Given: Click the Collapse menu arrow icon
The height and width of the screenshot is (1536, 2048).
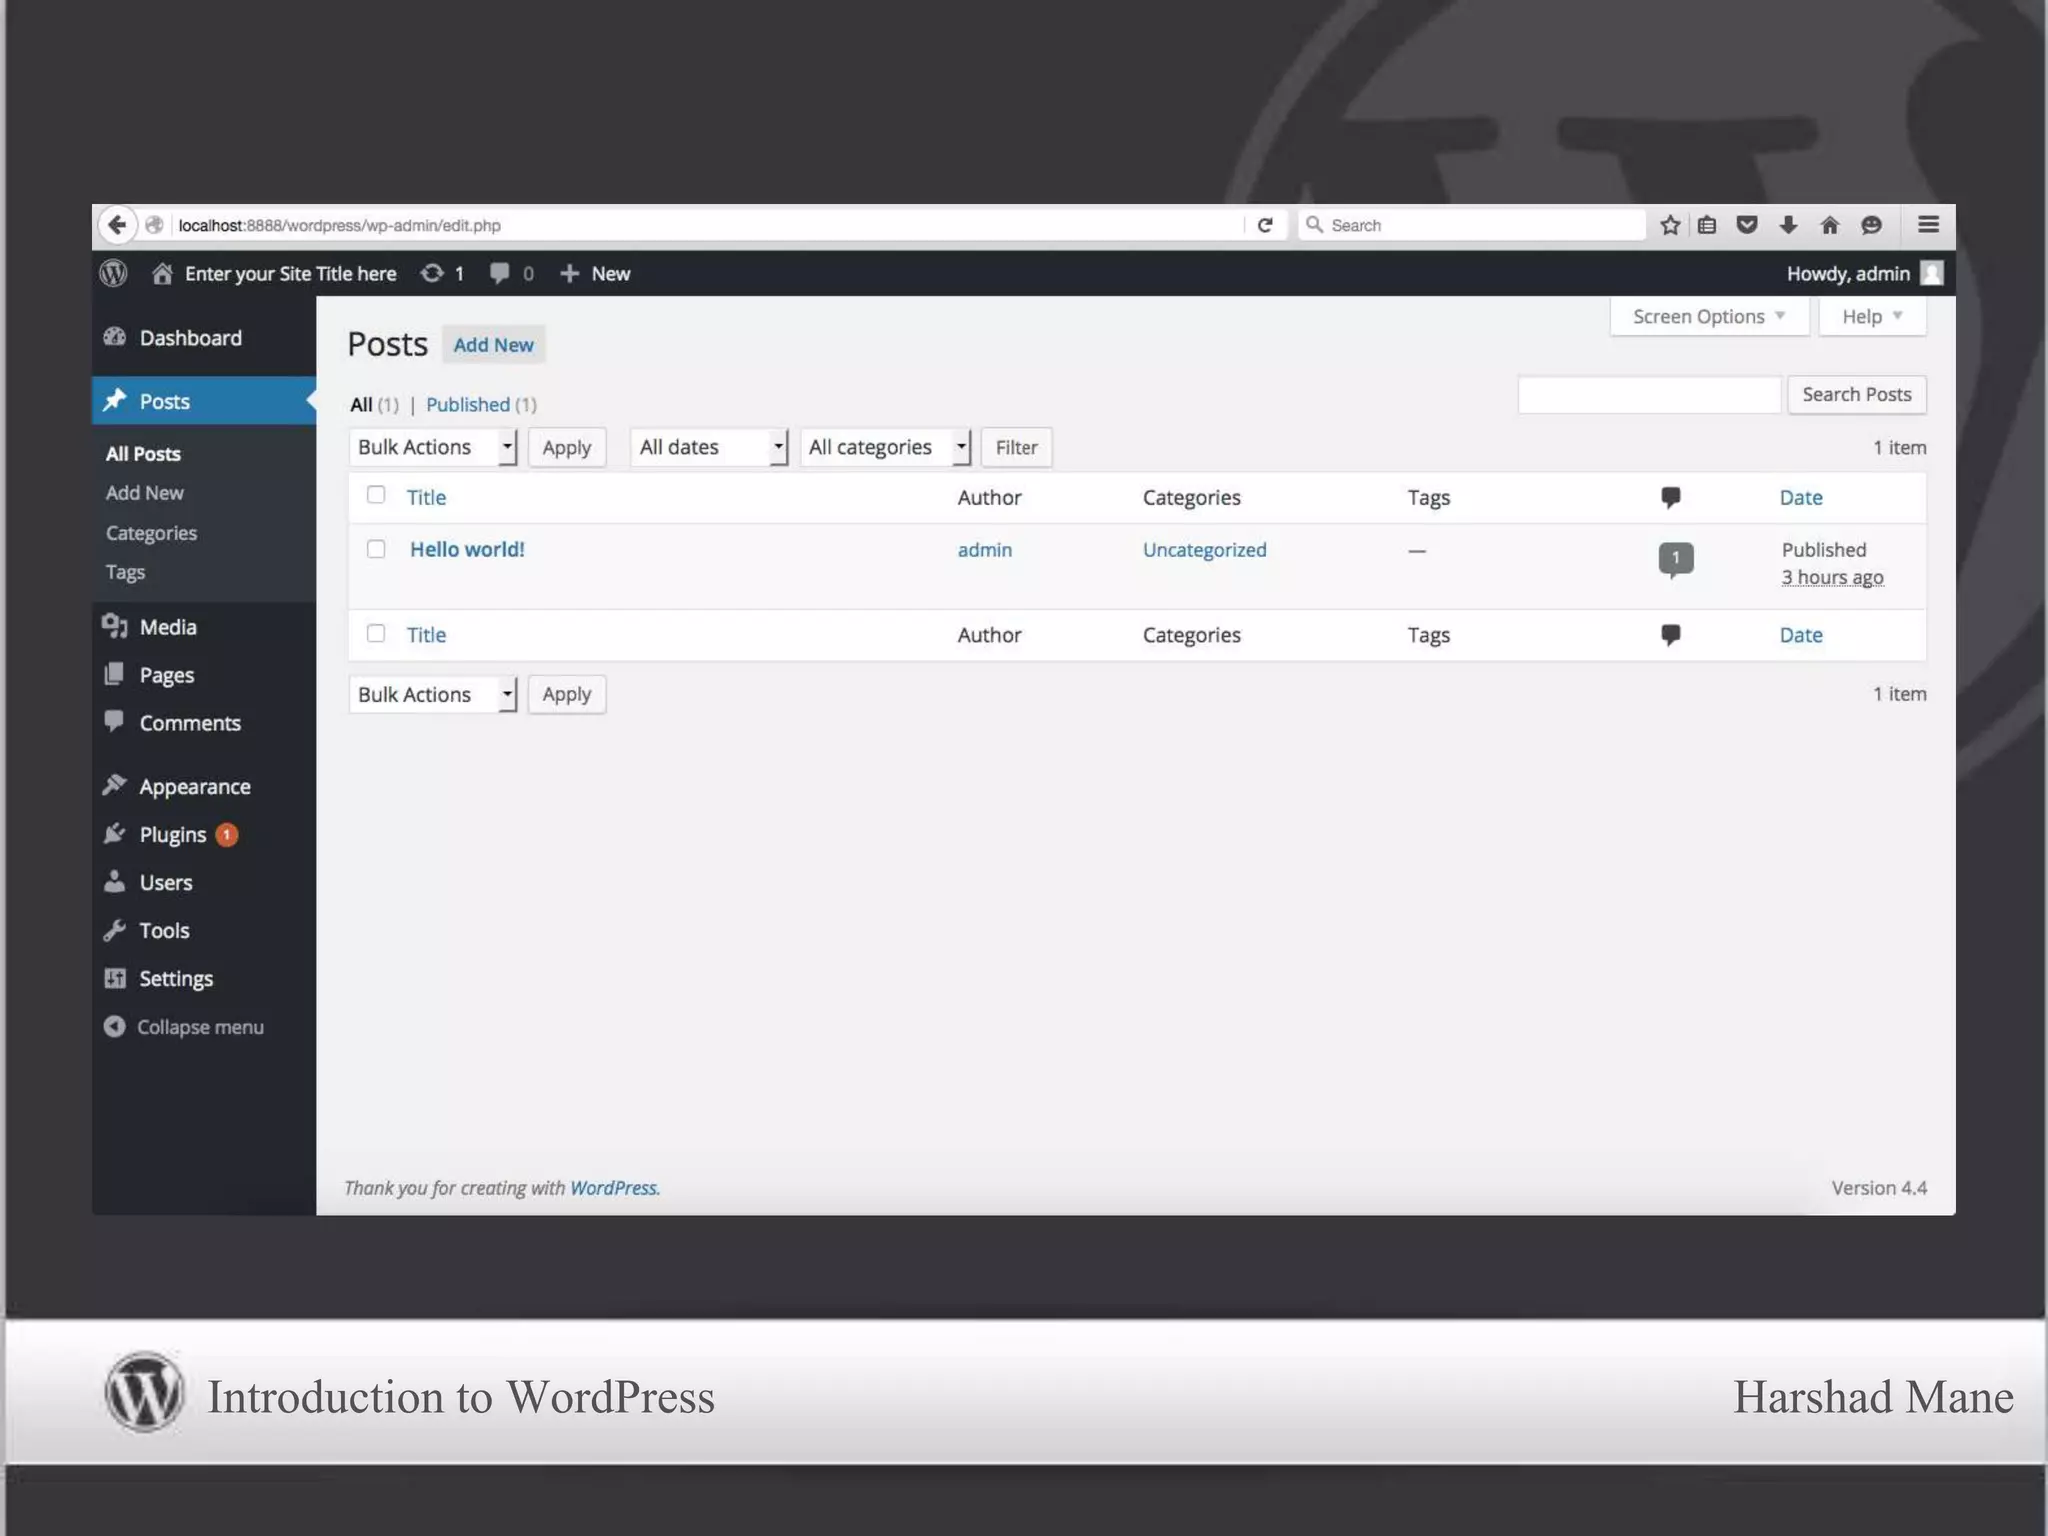Looking at the screenshot, I should point(115,1026).
